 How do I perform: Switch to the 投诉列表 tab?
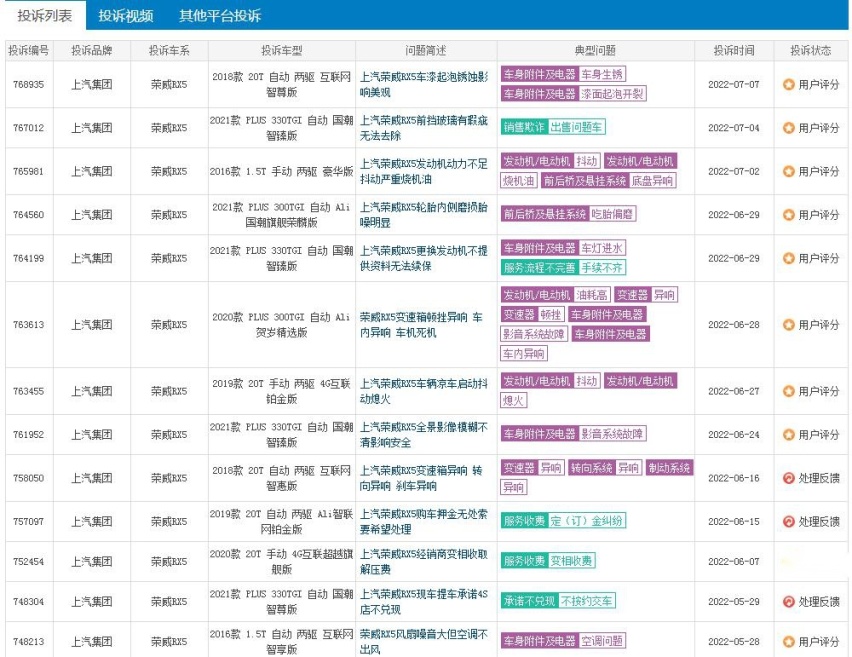(45, 15)
